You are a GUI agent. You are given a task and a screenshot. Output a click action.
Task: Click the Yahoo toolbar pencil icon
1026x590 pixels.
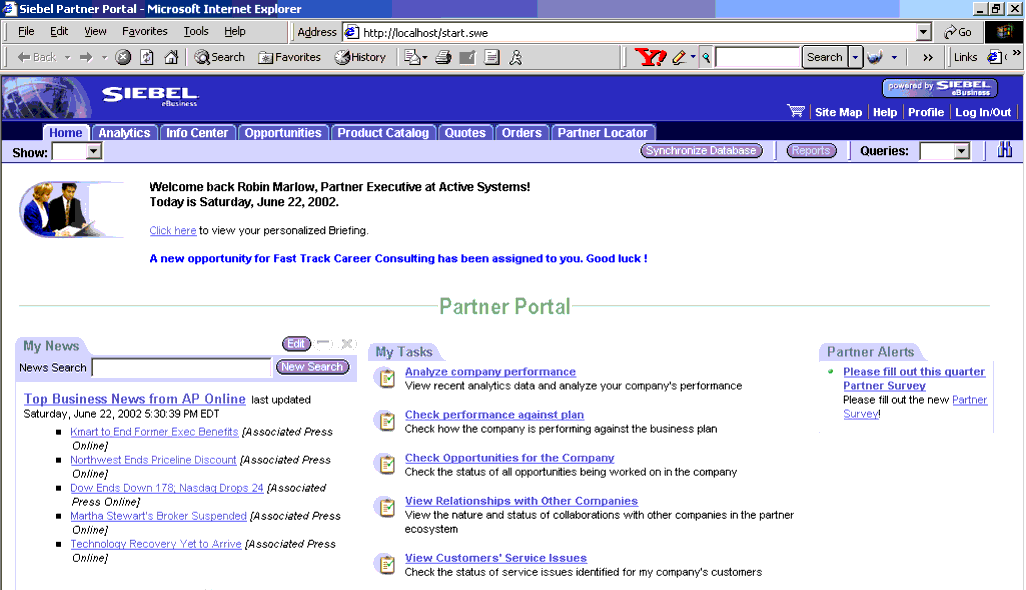point(679,58)
